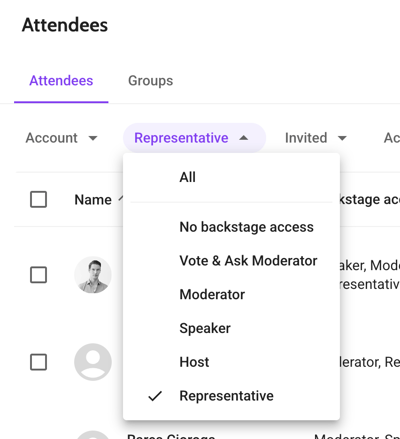Select Vote & Ask Moderator option
Image resolution: width=400 pixels, height=439 pixels.
coord(231,261)
